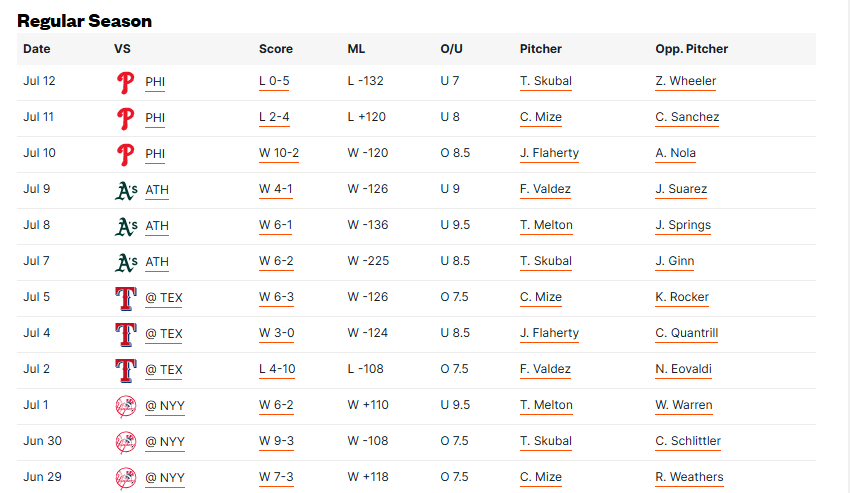Click the ML column header
The image size is (850, 493).
pyautogui.click(x=356, y=49)
